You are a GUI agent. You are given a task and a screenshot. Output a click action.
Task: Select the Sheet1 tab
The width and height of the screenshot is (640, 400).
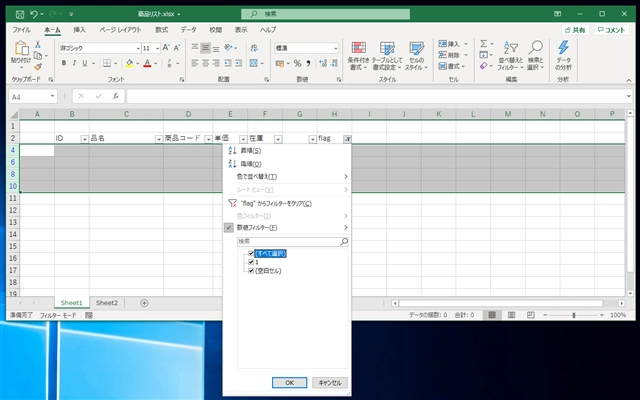coord(71,303)
